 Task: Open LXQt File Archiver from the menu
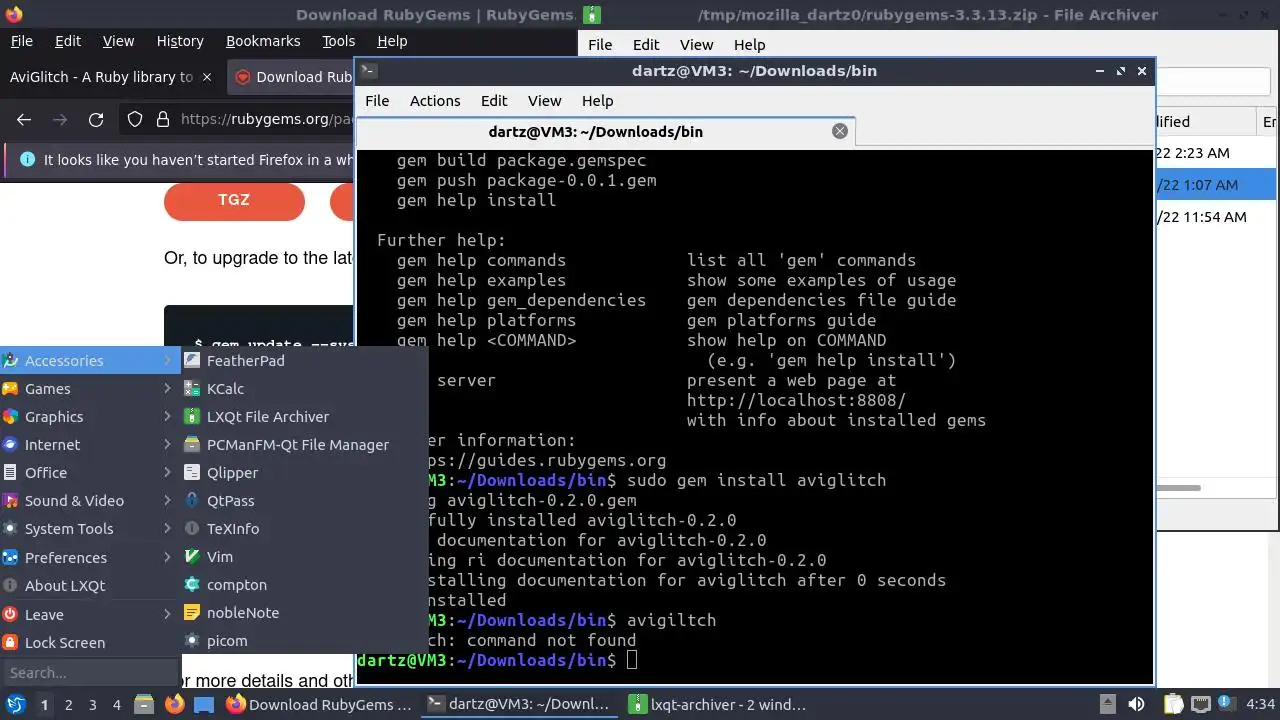tap(304, 417)
